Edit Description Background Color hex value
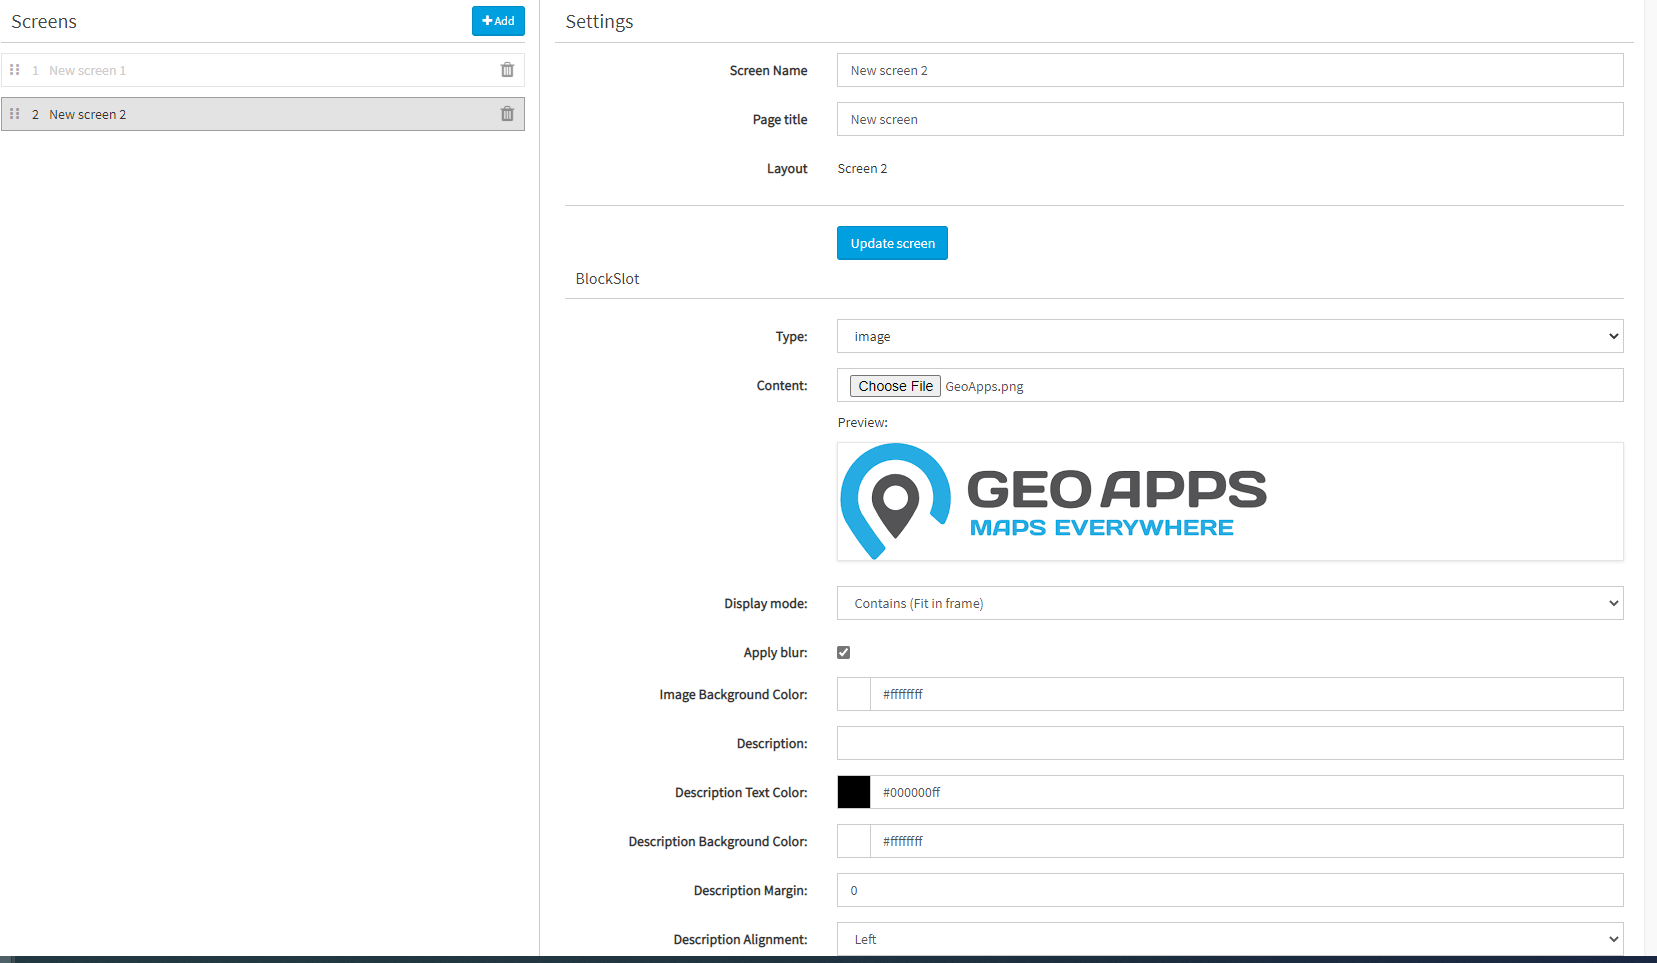Viewport: 1657px width, 963px height. tap(1247, 841)
